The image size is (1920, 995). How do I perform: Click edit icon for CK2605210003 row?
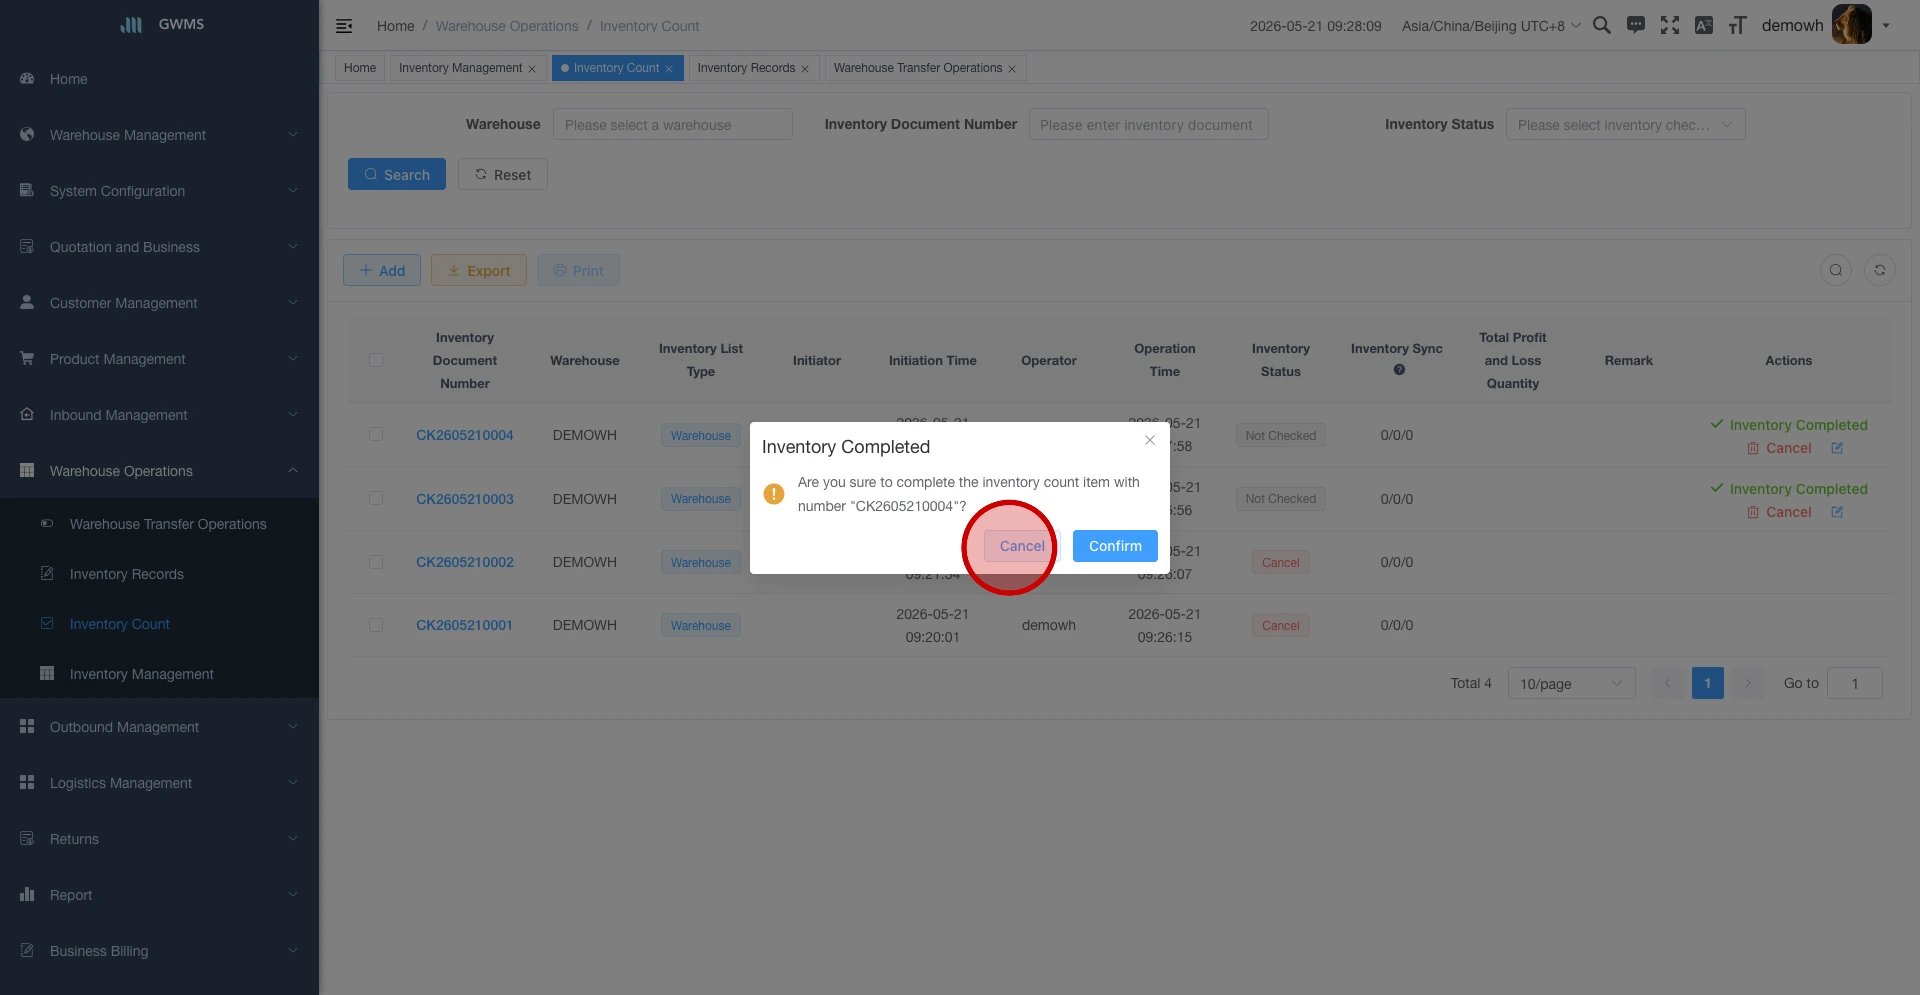coord(1837,512)
